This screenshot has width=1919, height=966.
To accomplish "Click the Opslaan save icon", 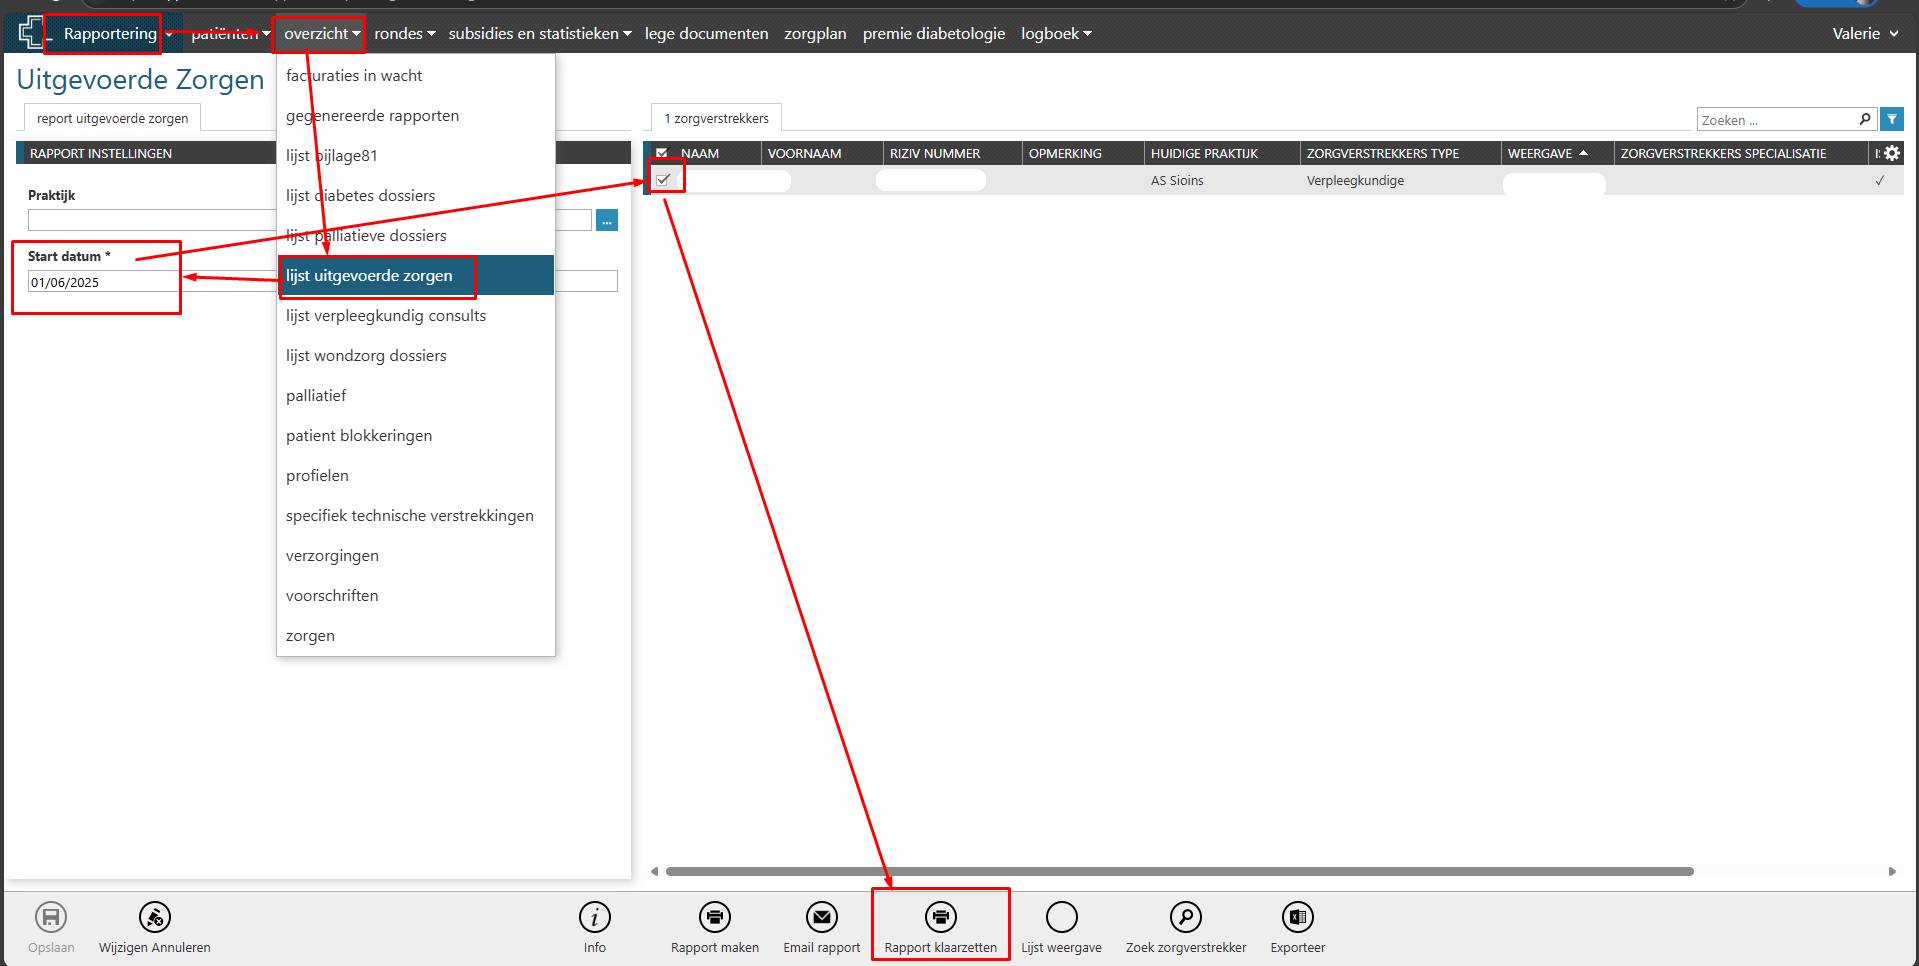I will coord(51,917).
